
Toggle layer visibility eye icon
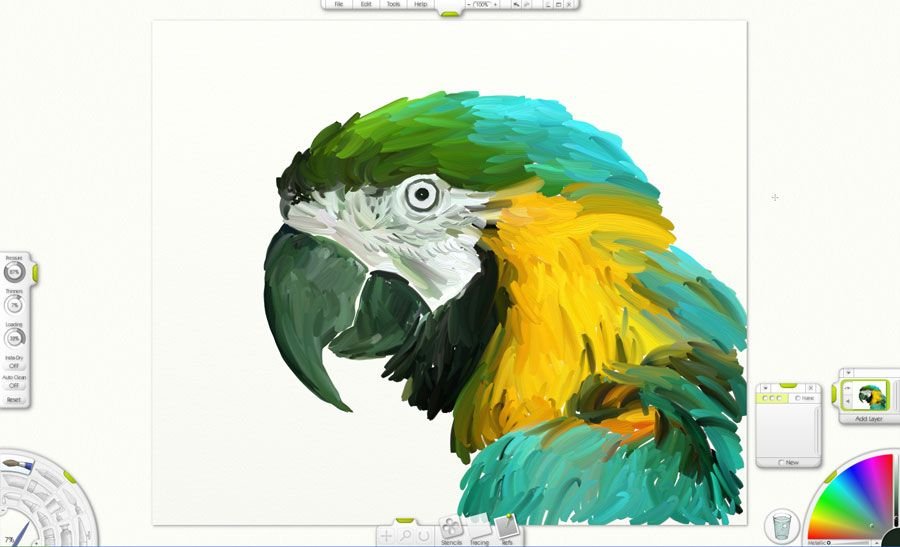pos(847,389)
